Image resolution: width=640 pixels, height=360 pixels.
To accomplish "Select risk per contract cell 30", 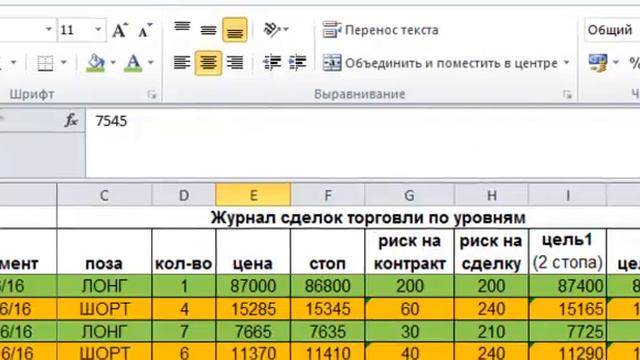I will (409, 331).
